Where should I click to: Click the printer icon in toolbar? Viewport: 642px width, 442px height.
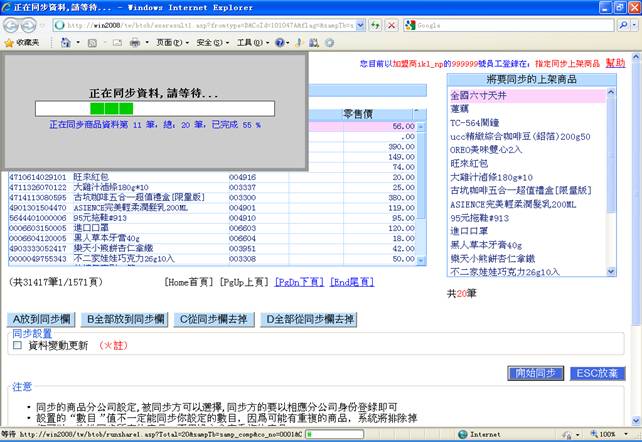[134, 44]
